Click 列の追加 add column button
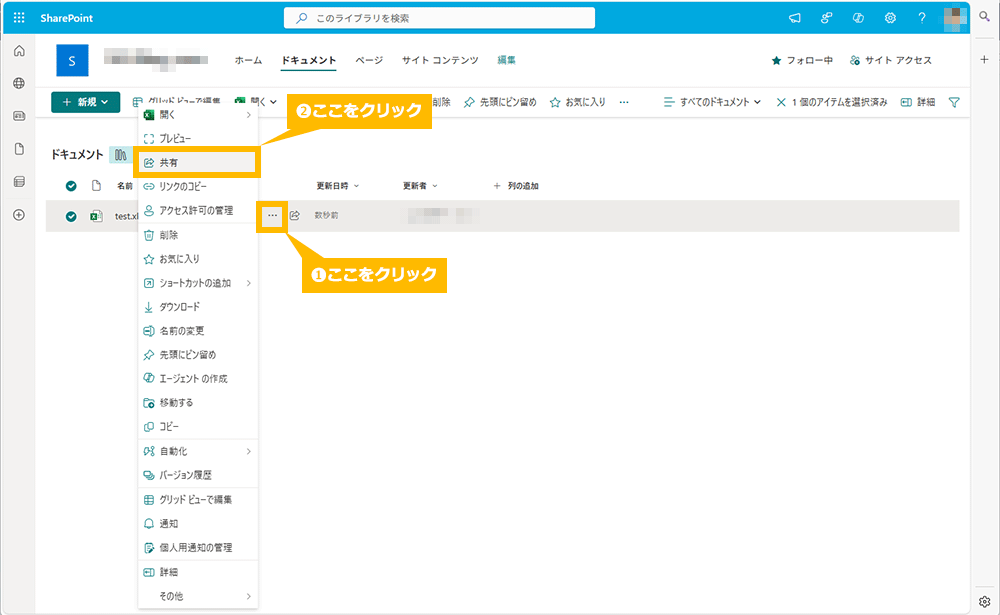 tap(516, 186)
